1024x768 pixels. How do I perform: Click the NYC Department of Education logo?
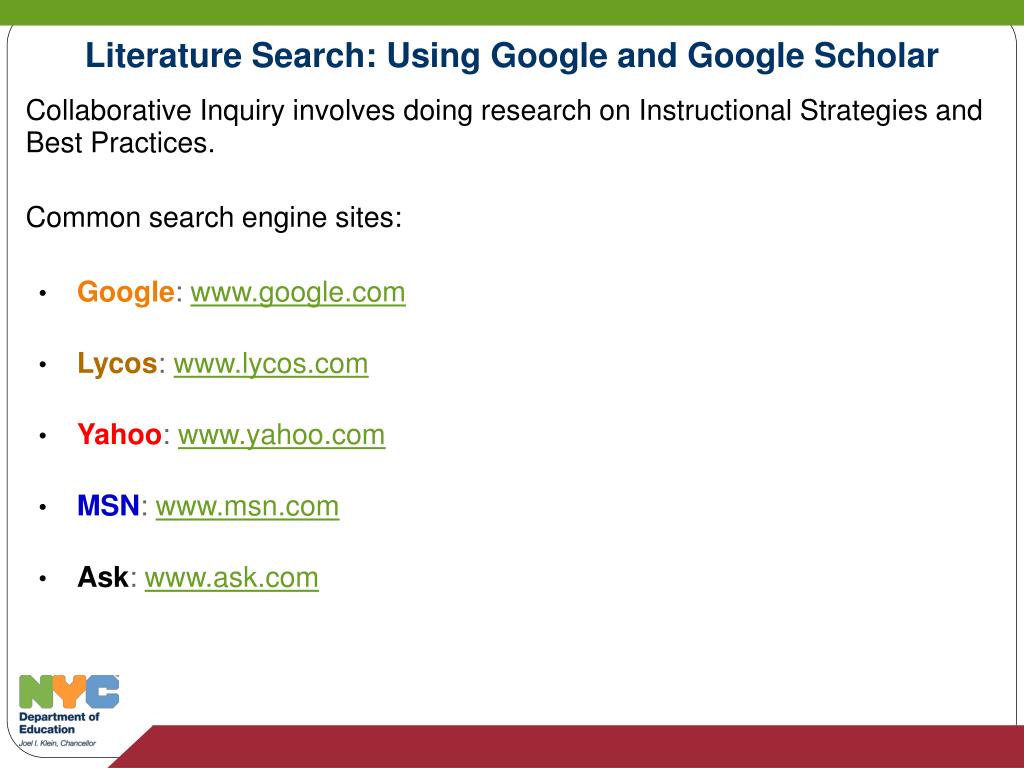click(69, 711)
